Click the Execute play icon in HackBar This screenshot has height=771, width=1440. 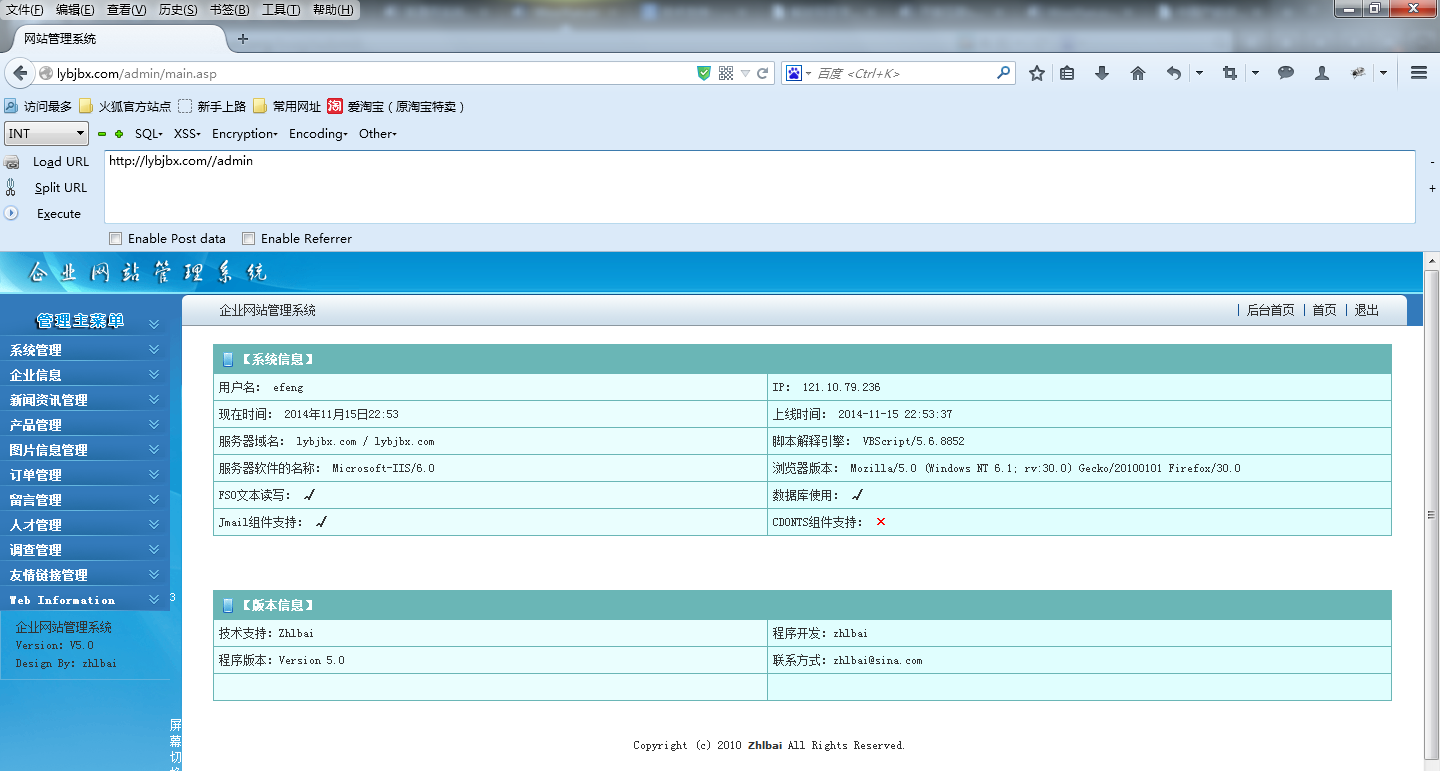pyautogui.click(x=12, y=213)
